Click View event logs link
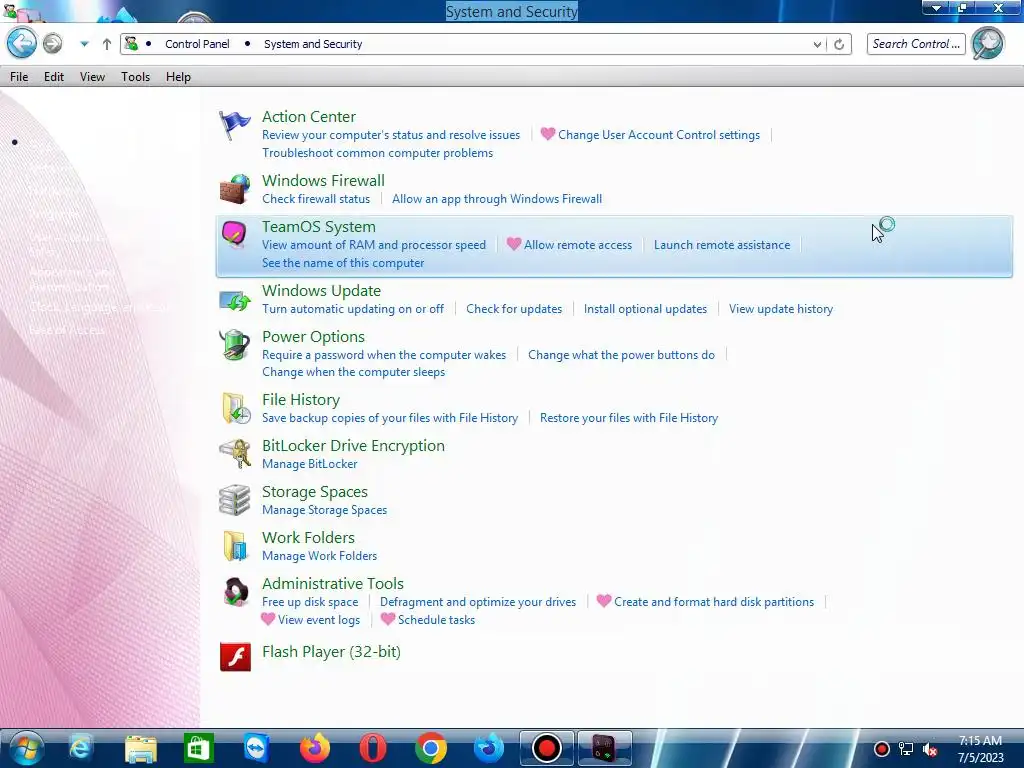 pyautogui.click(x=319, y=620)
